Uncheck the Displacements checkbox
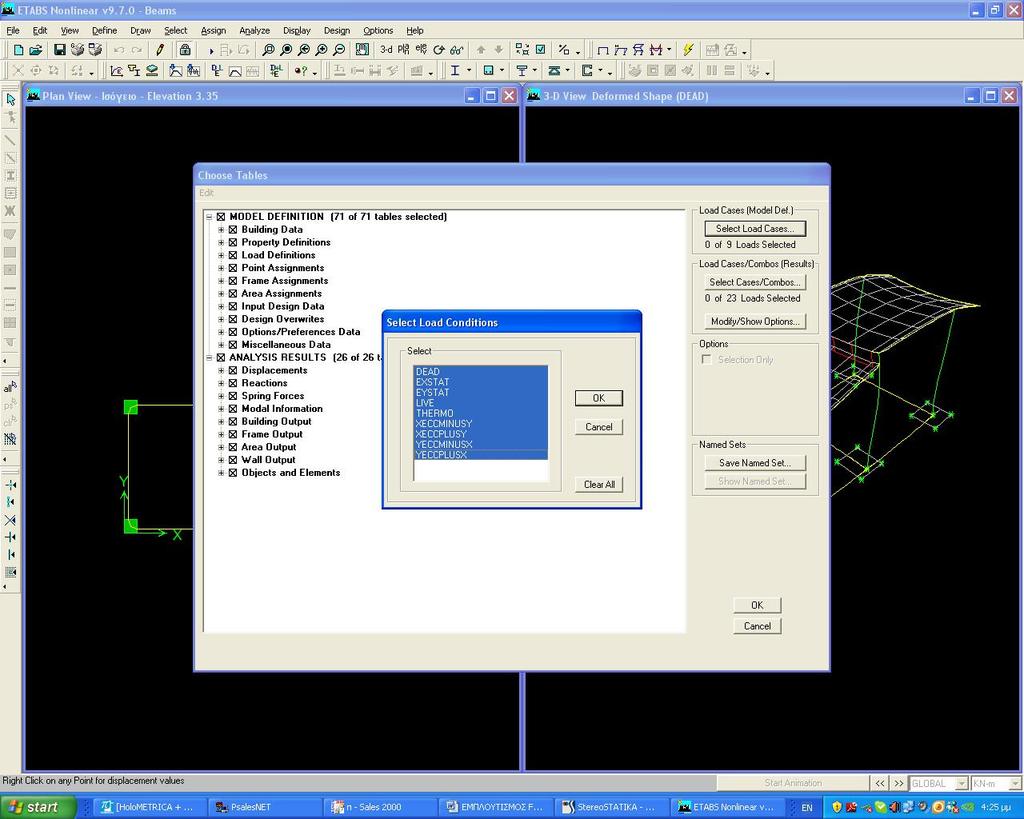The height and width of the screenshot is (819, 1024). [232, 370]
